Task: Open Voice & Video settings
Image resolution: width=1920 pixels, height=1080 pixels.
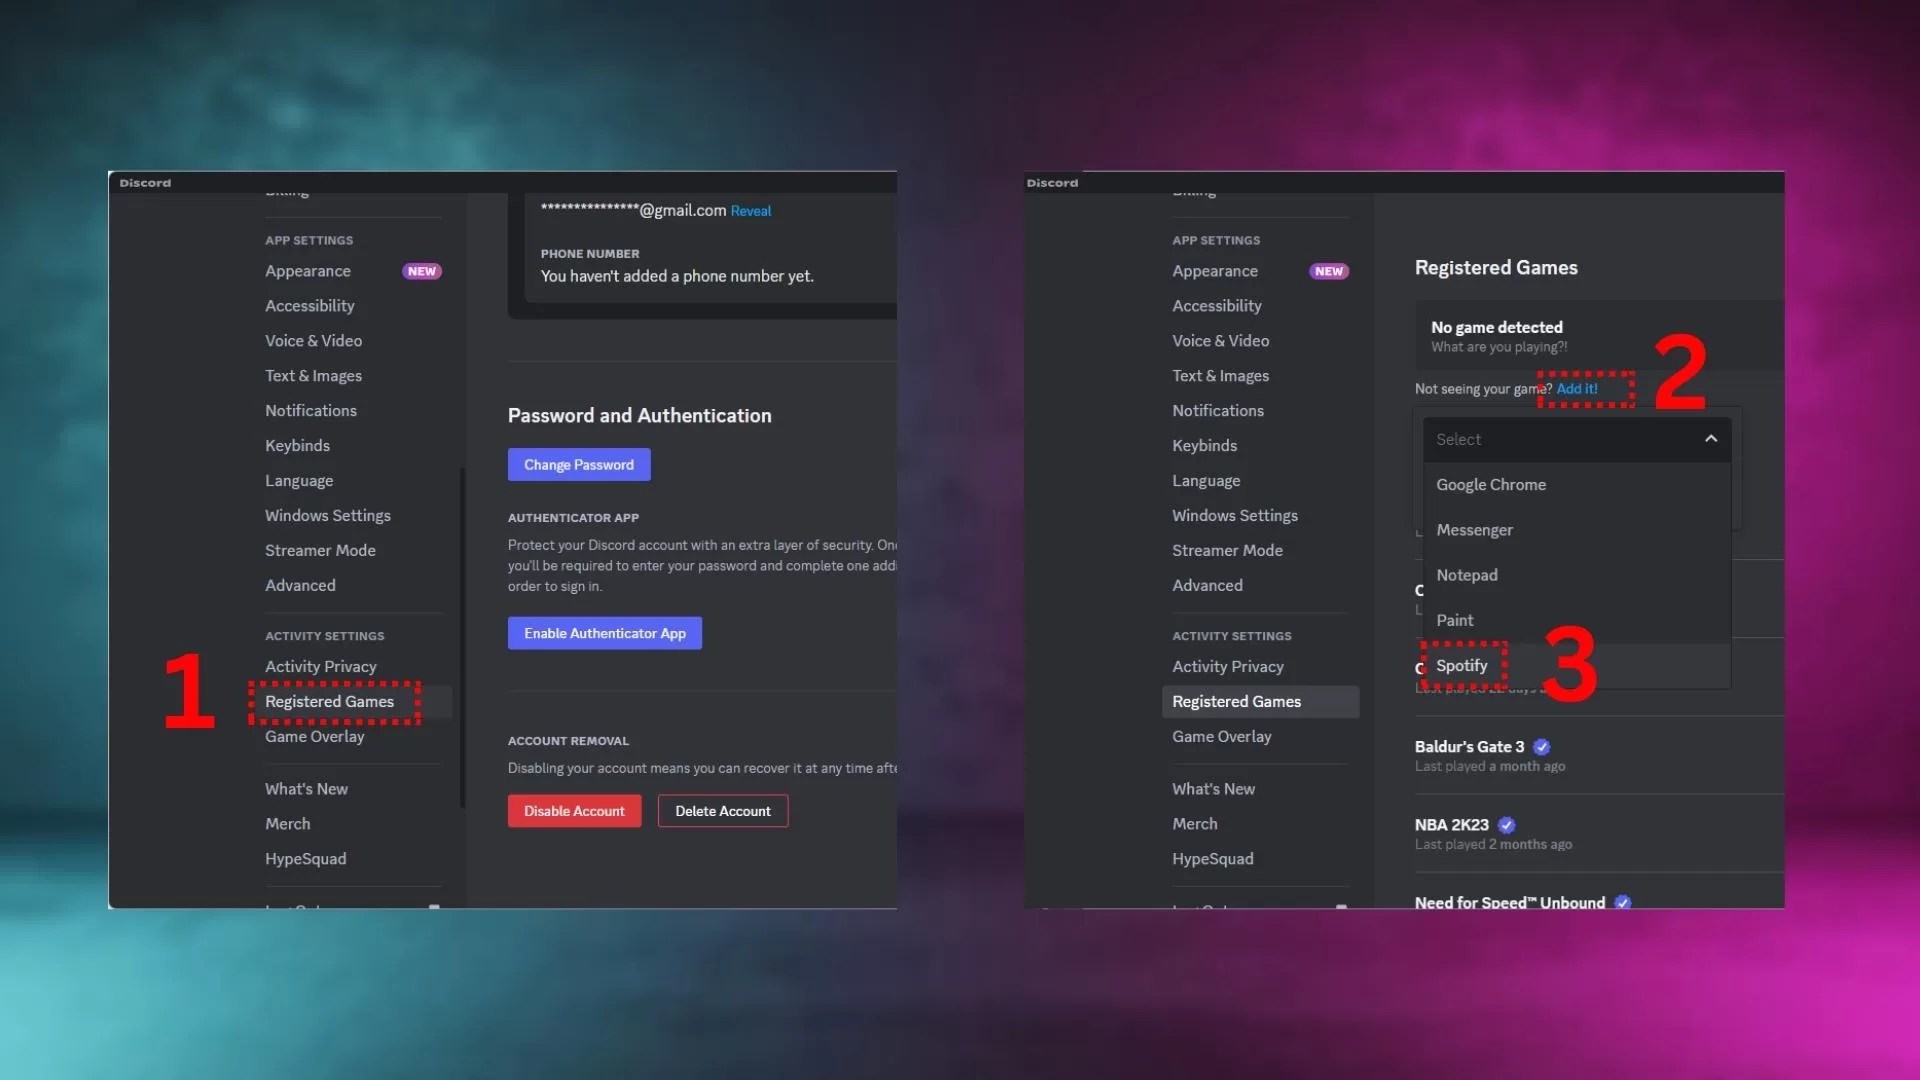Action: tap(313, 341)
